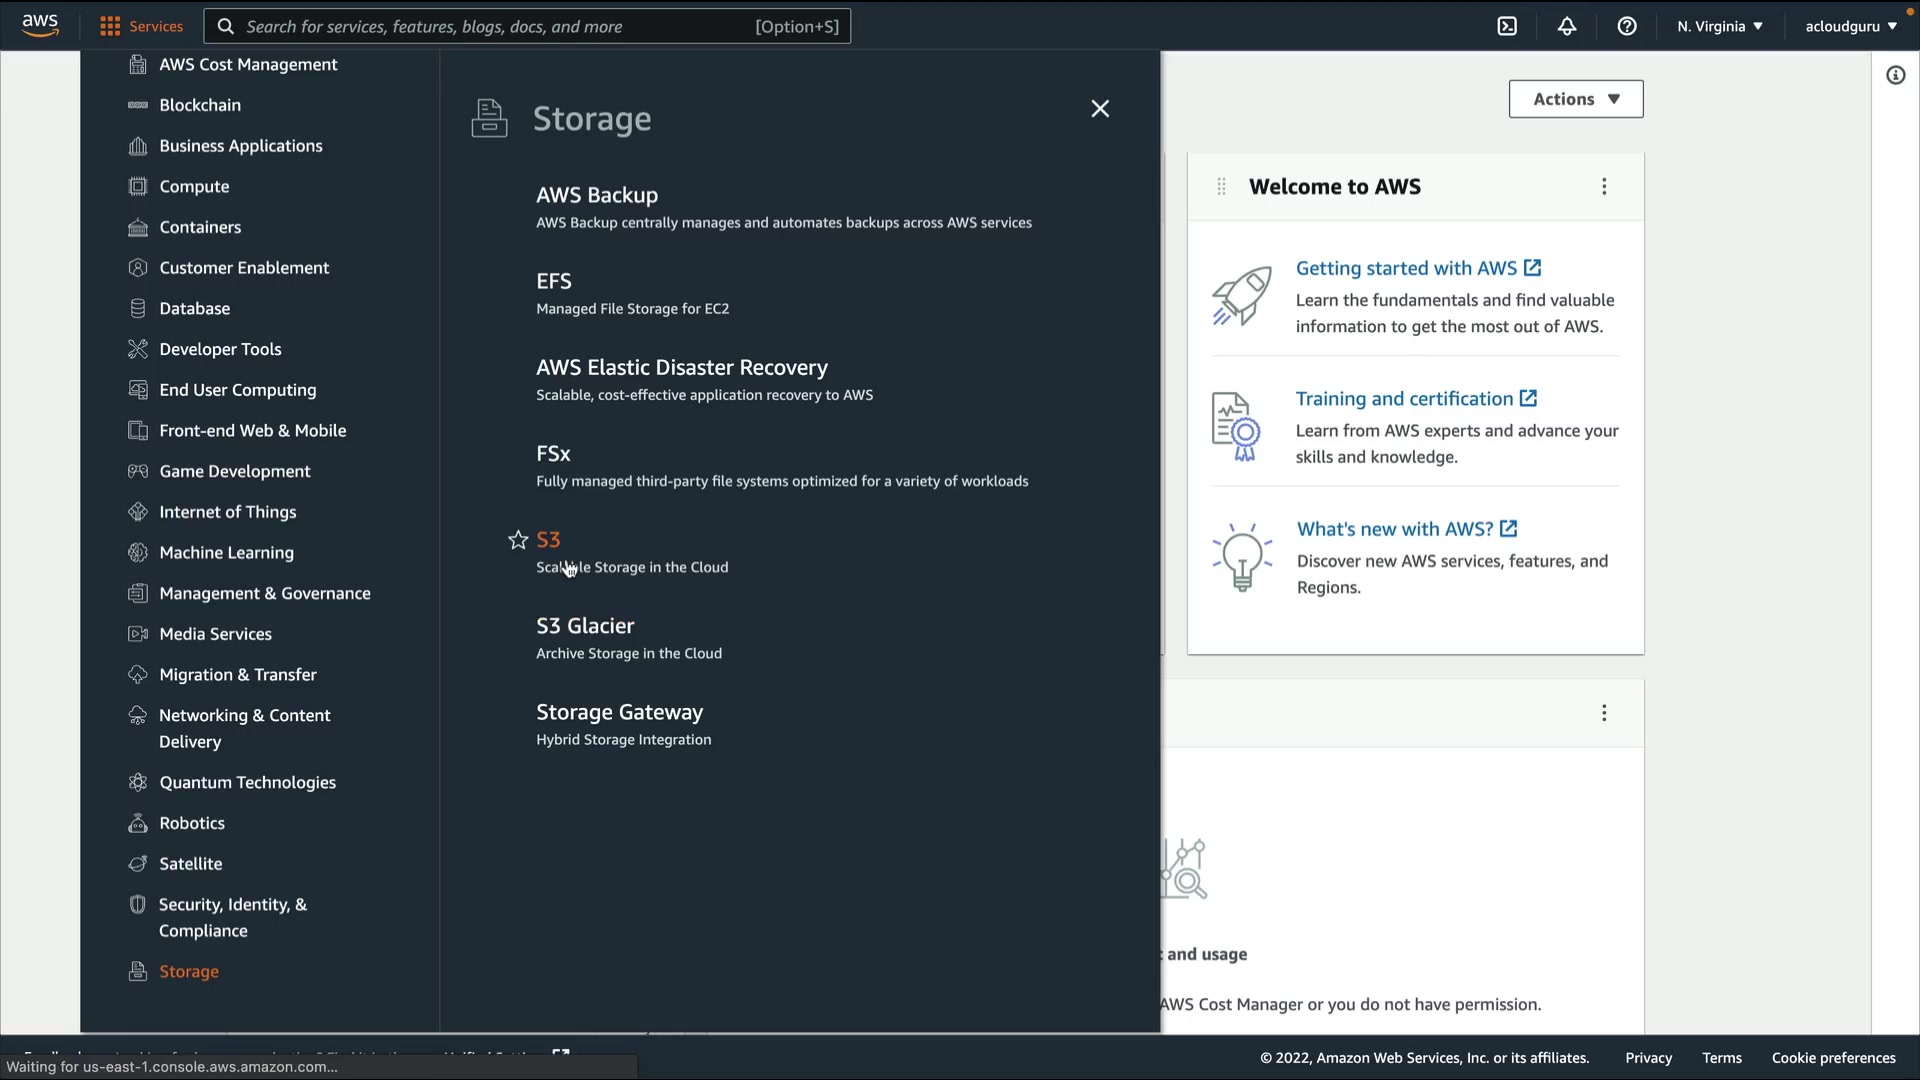
Task: Select the Database category
Action: click(x=194, y=309)
